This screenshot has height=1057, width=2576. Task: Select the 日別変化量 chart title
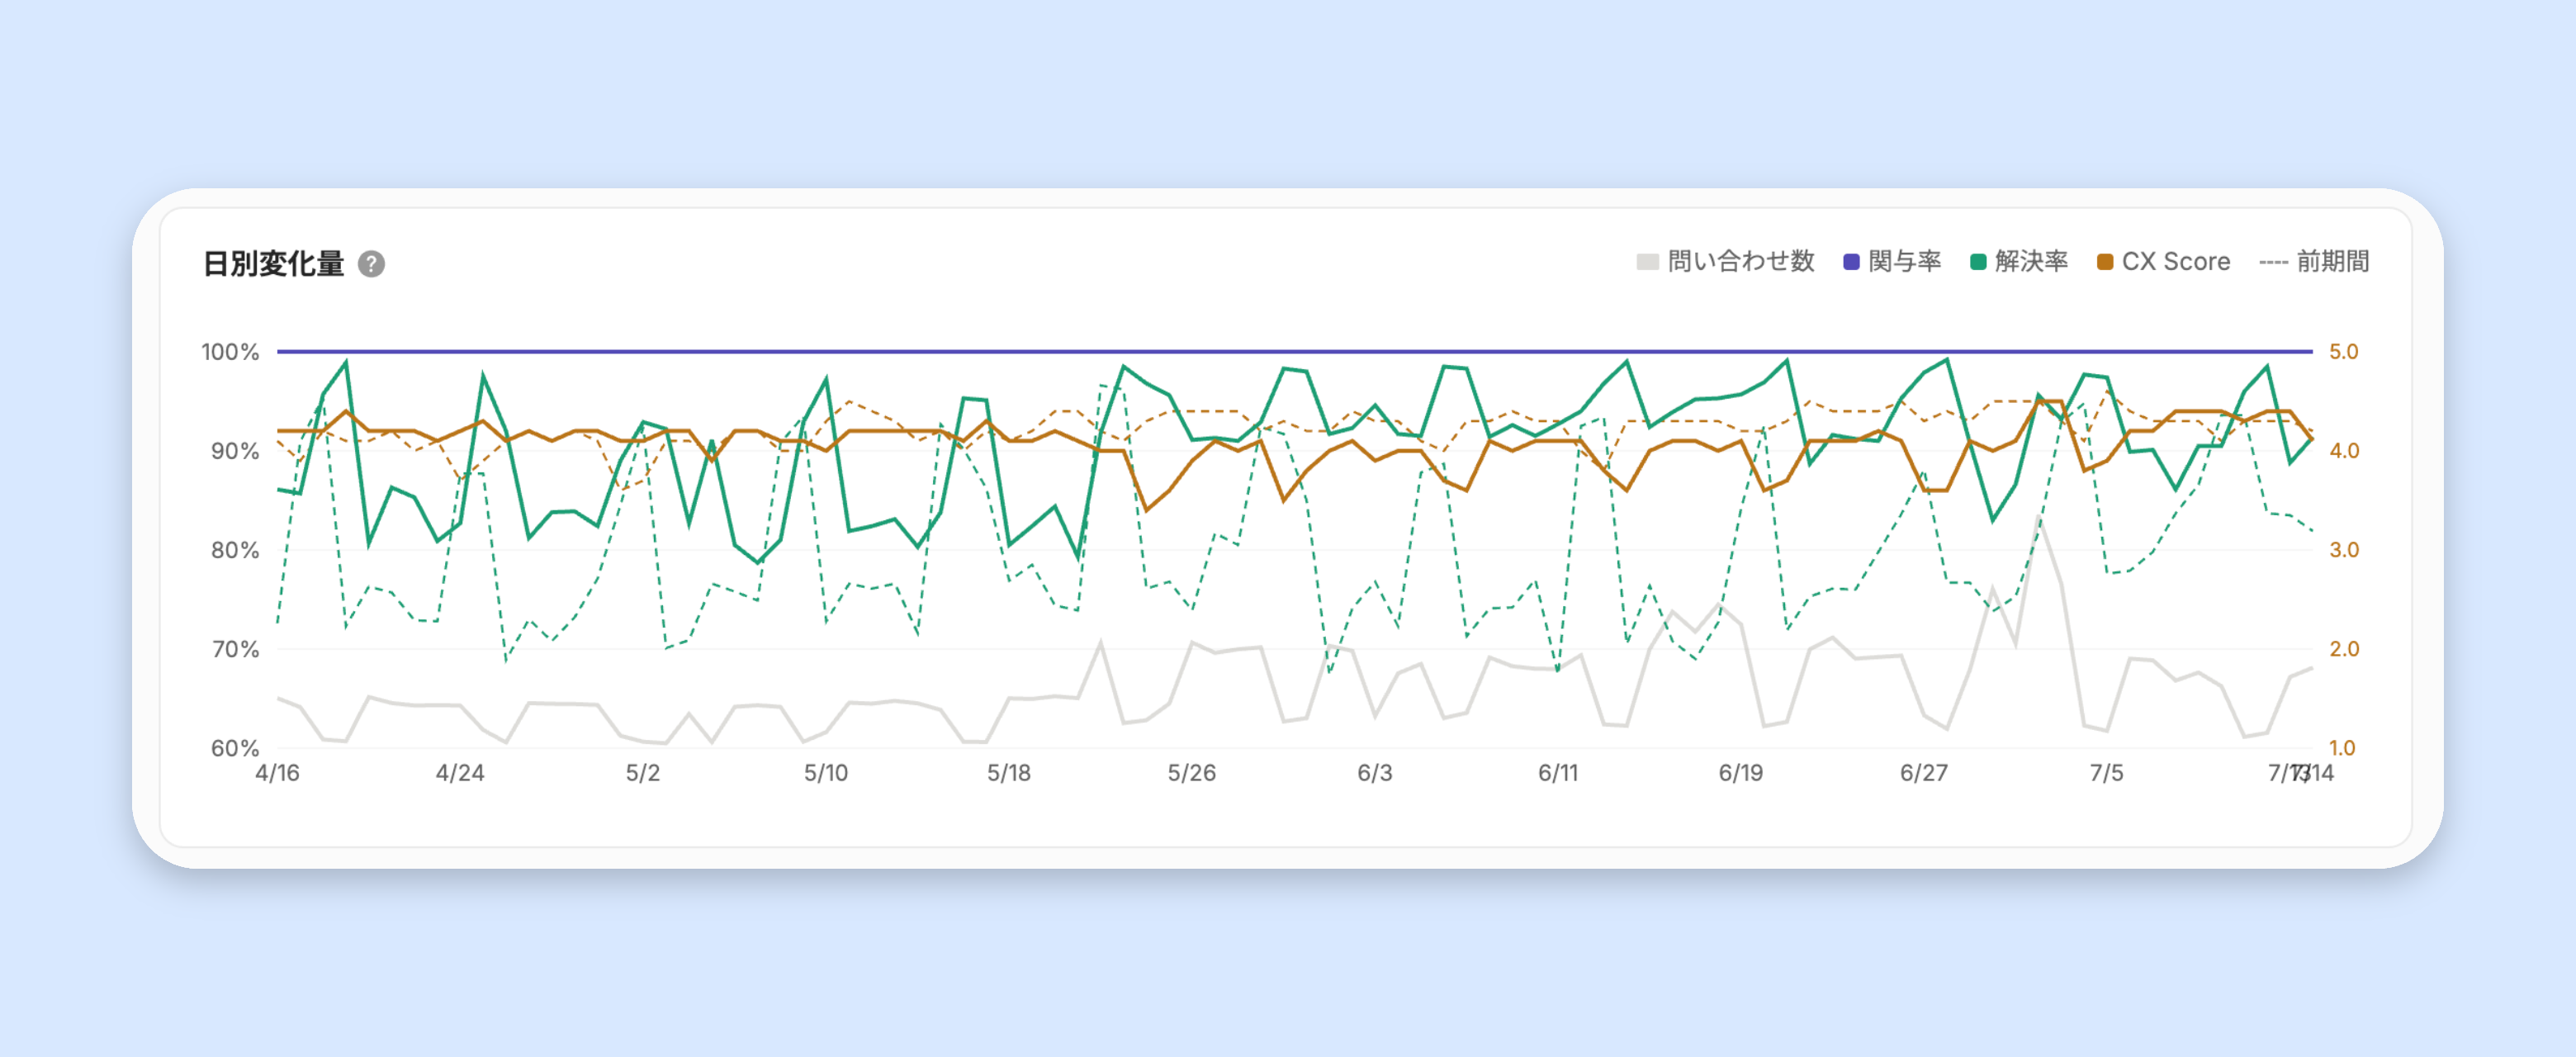point(273,264)
